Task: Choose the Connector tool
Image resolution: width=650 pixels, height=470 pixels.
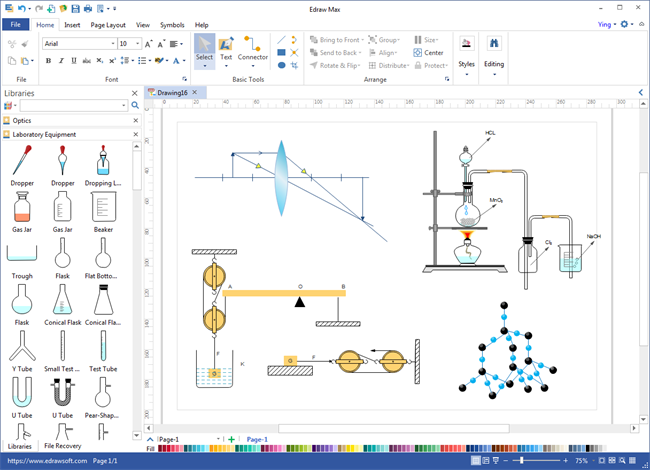Action: coord(253,50)
